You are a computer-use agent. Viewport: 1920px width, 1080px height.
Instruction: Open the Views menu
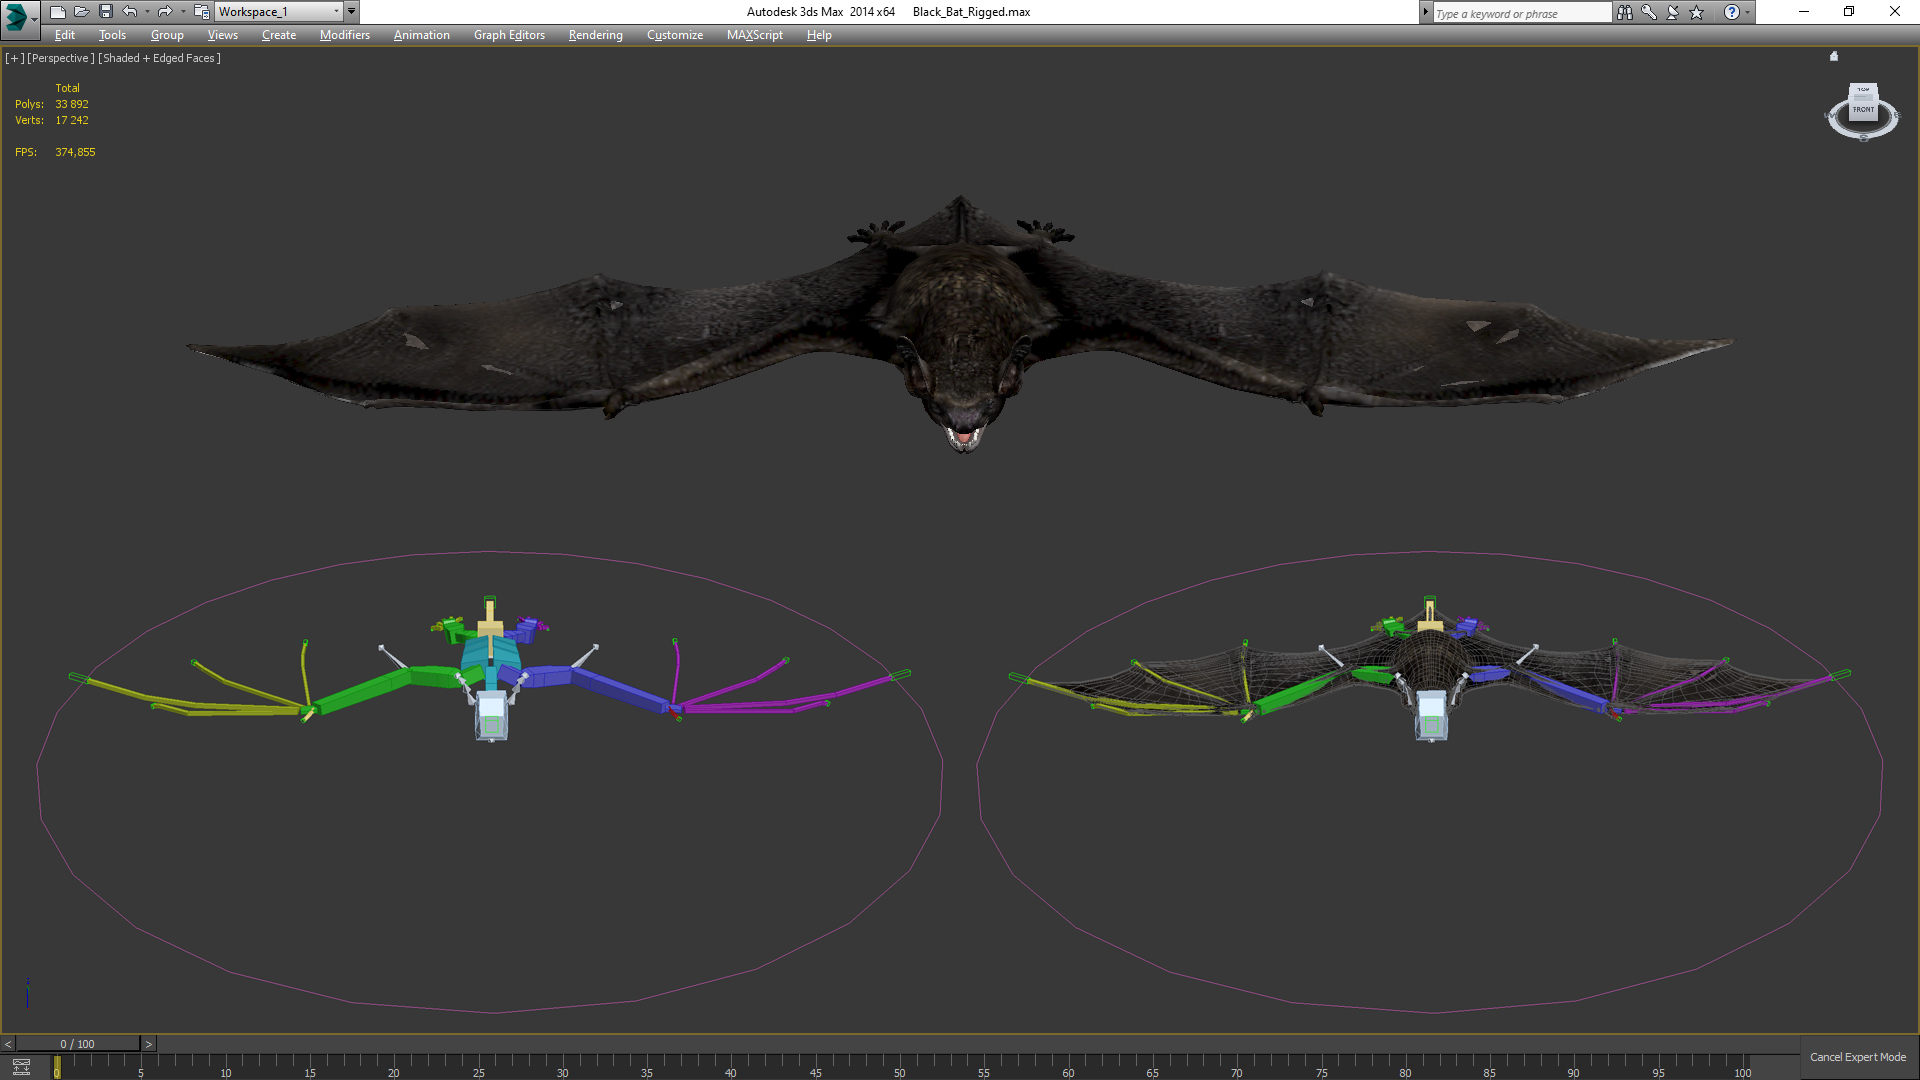click(222, 35)
